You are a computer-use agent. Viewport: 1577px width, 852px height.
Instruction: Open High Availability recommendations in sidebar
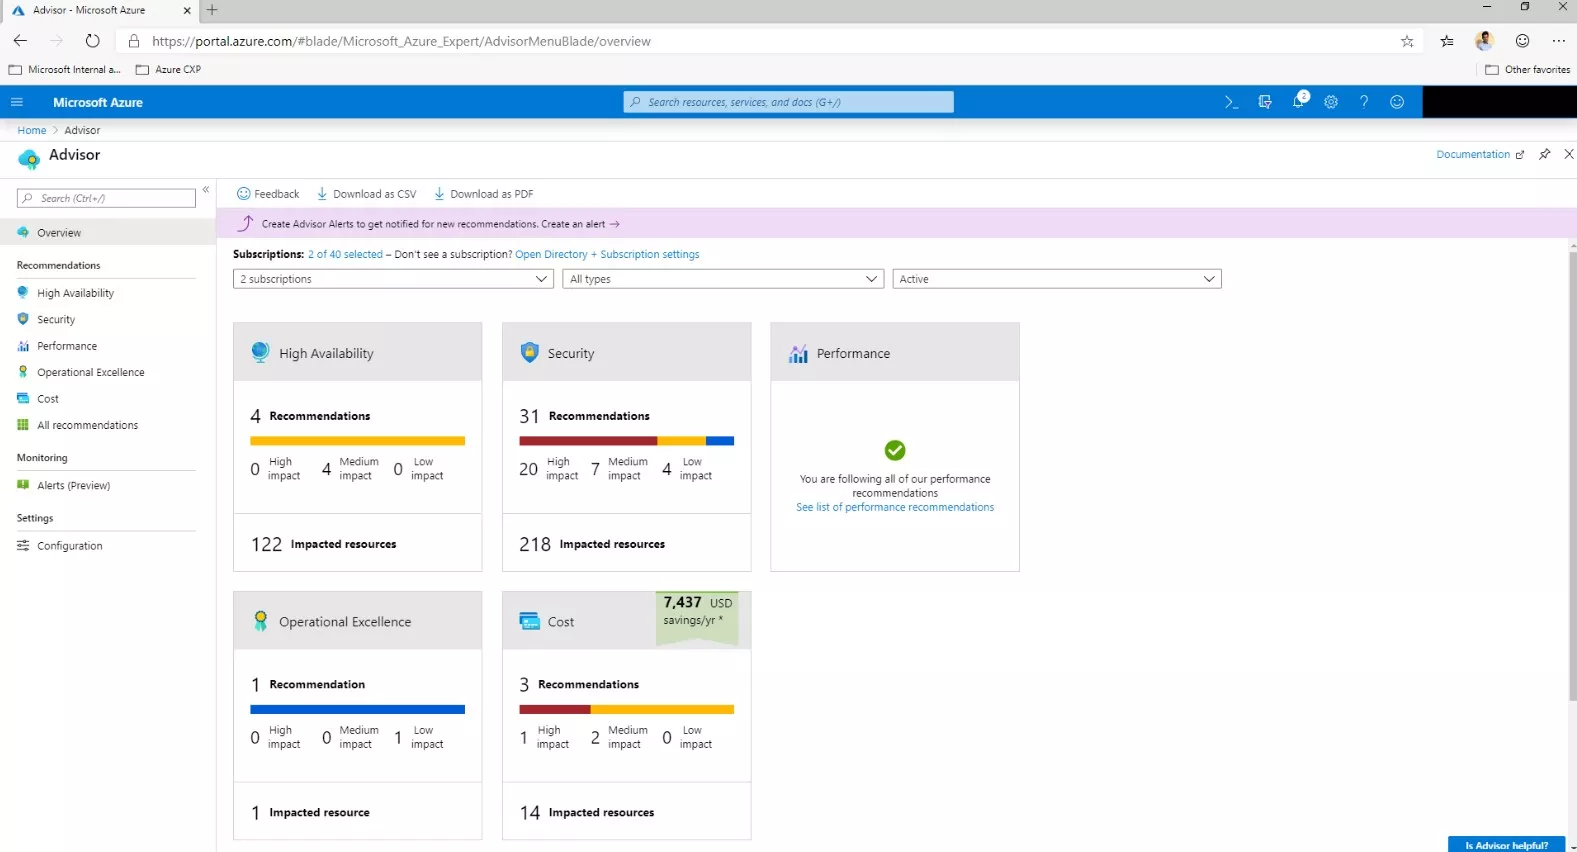[75, 293]
